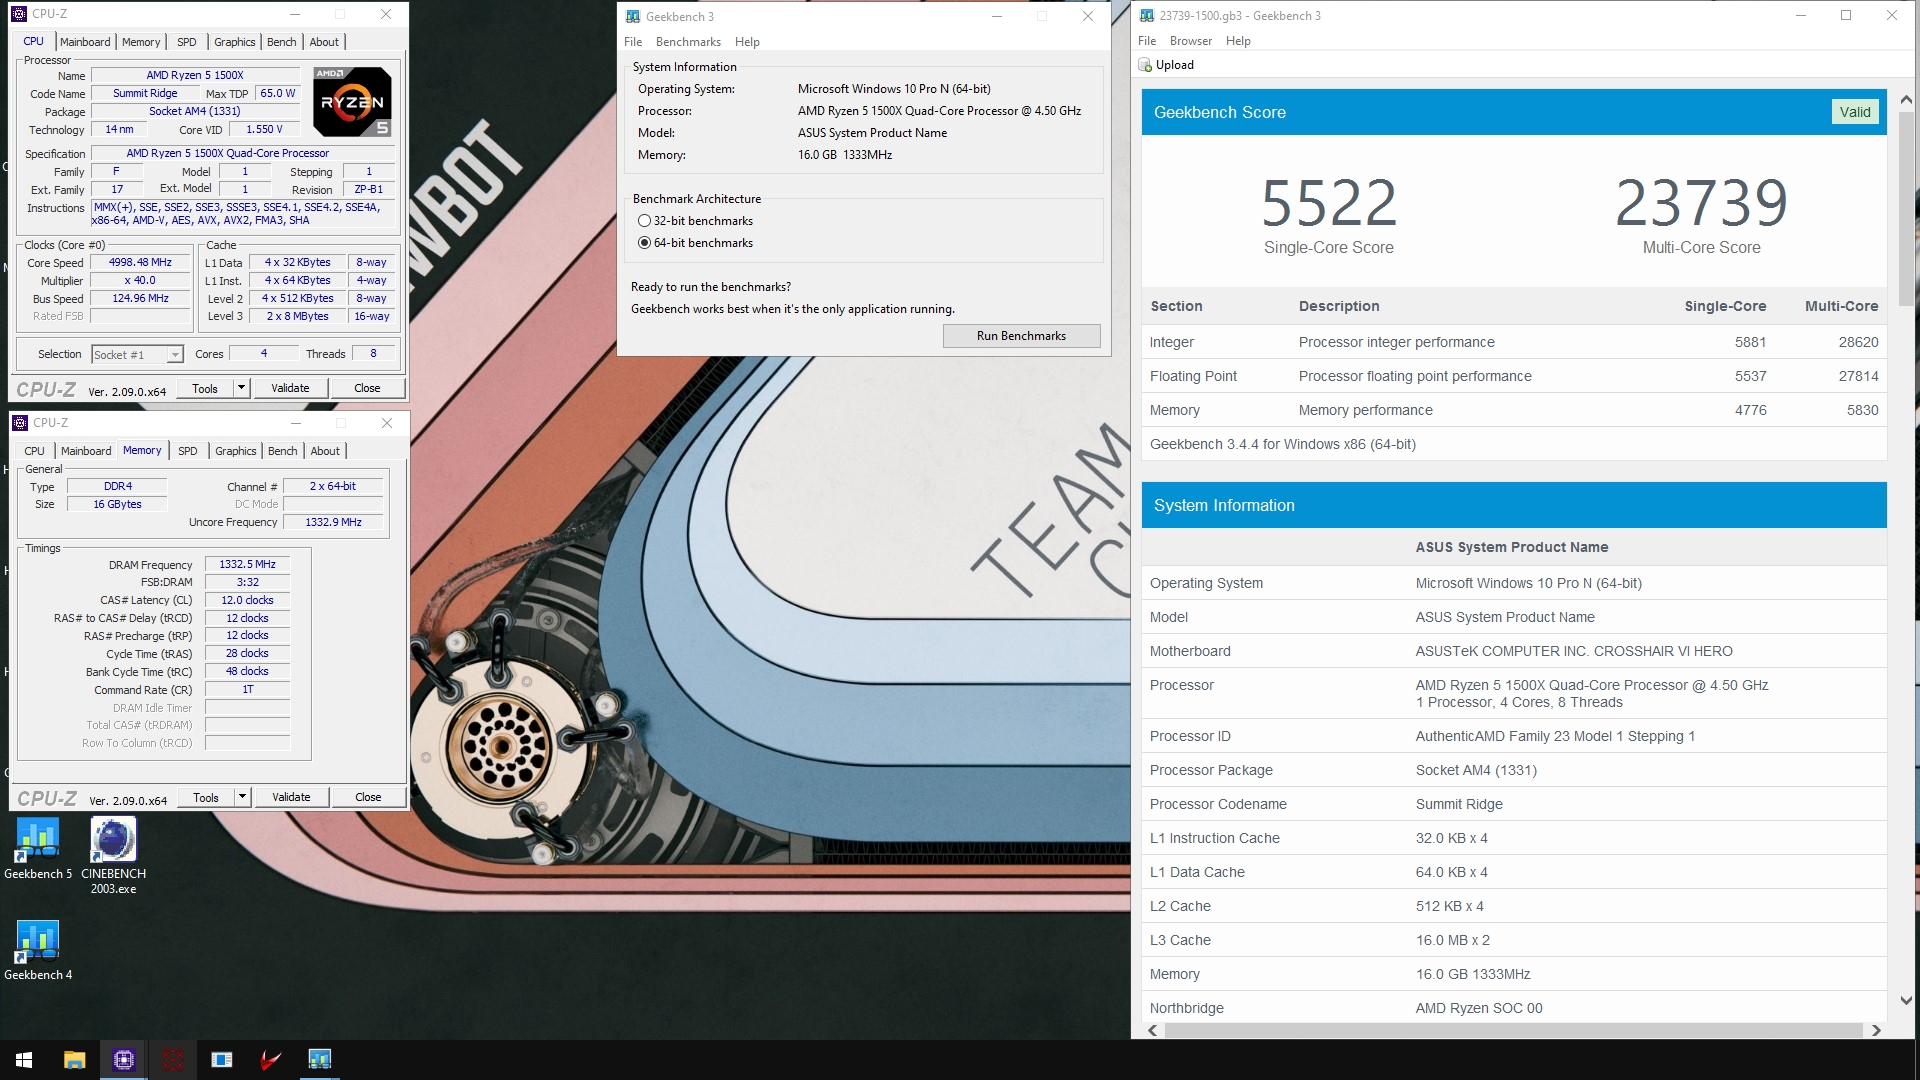
Task: Open Windows Start menu
Action: tap(24, 1059)
